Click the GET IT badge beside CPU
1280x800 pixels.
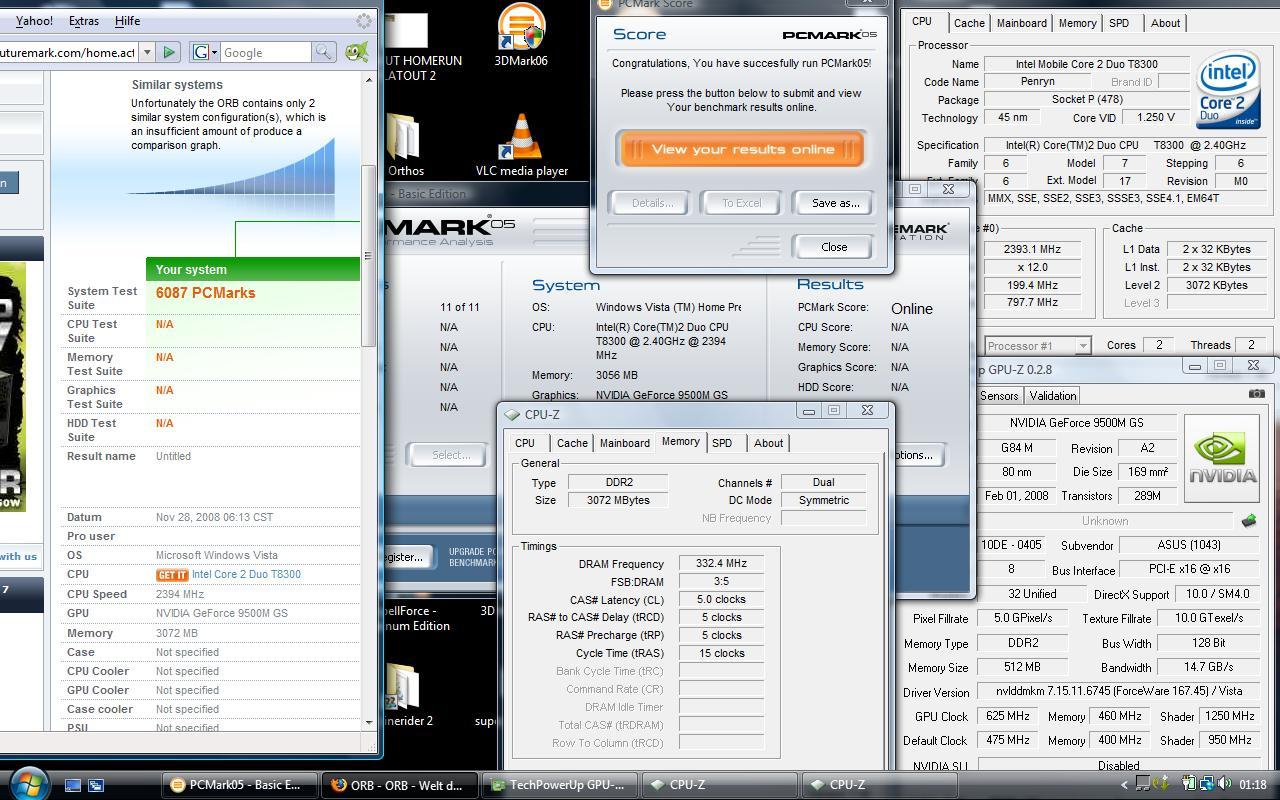[172, 575]
